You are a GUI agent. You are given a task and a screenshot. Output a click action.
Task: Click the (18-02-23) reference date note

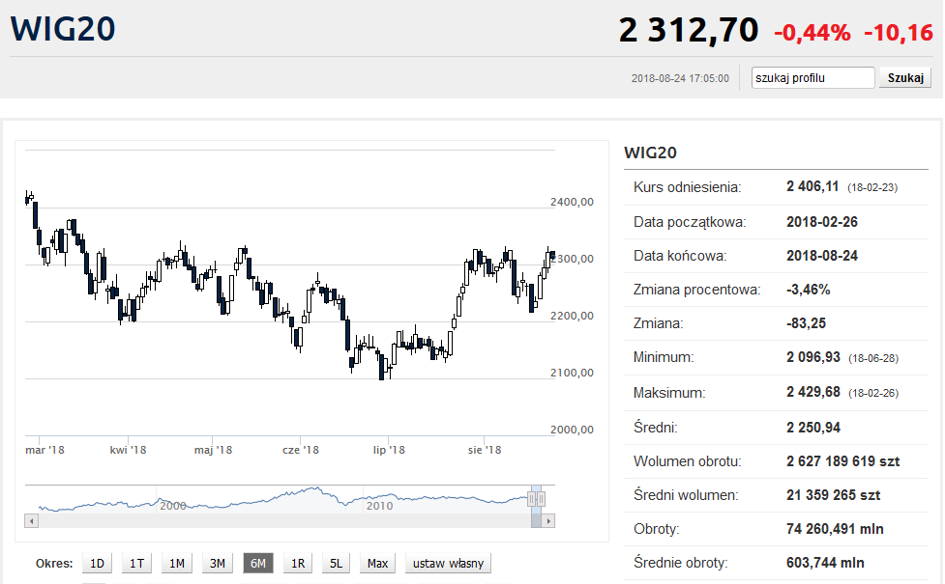click(872, 187)
